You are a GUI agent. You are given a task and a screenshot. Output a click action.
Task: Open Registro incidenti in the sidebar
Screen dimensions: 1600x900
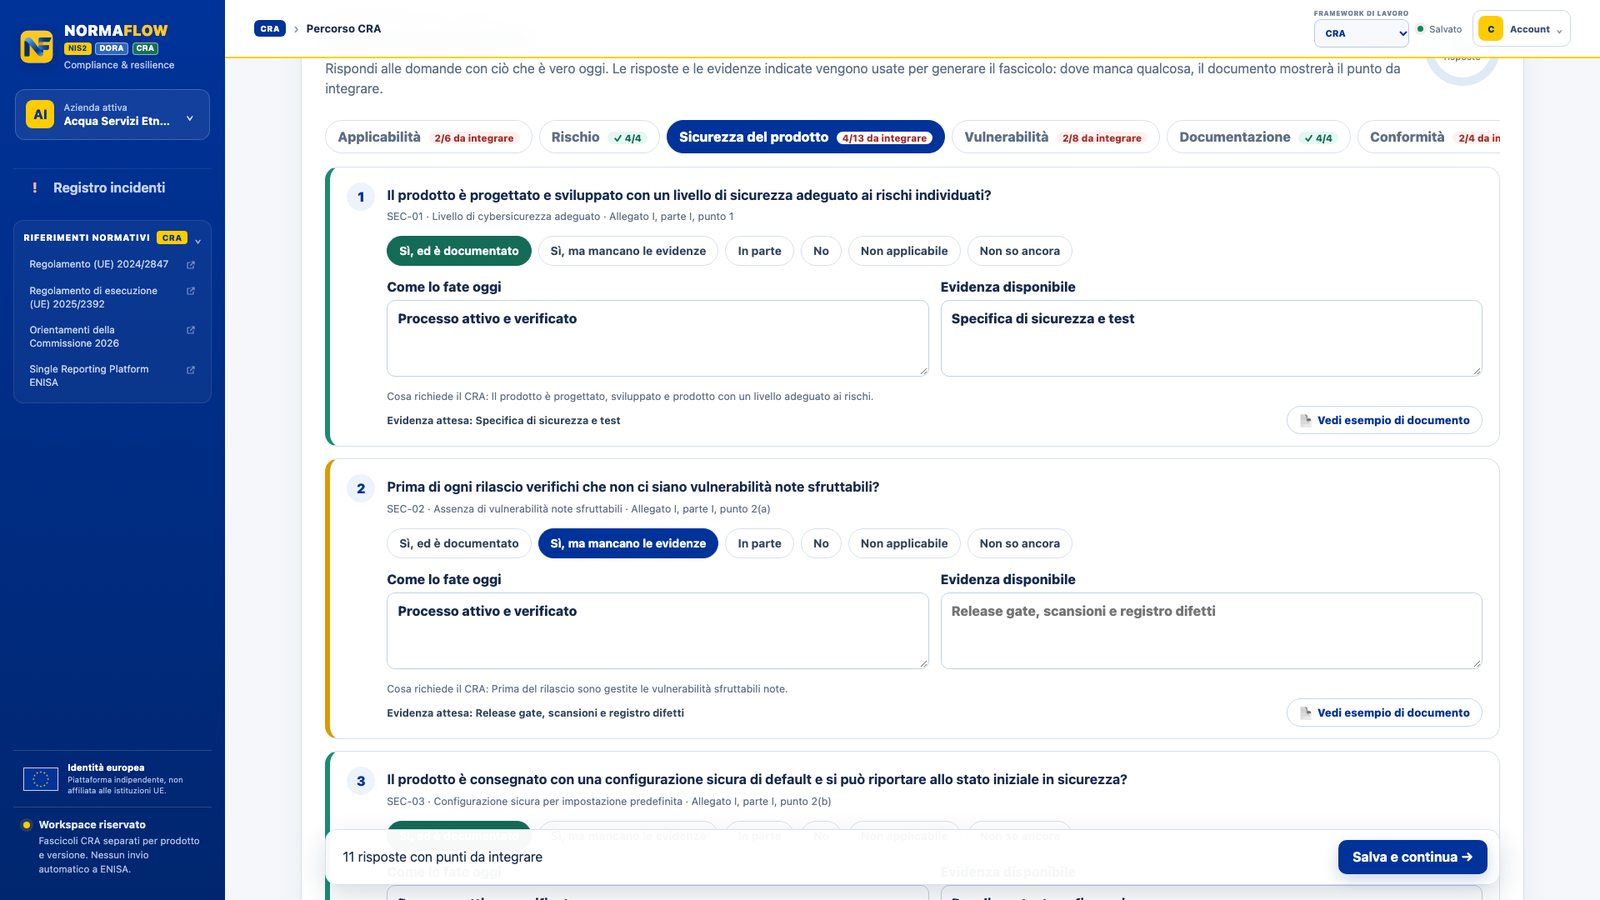point(109,188)
